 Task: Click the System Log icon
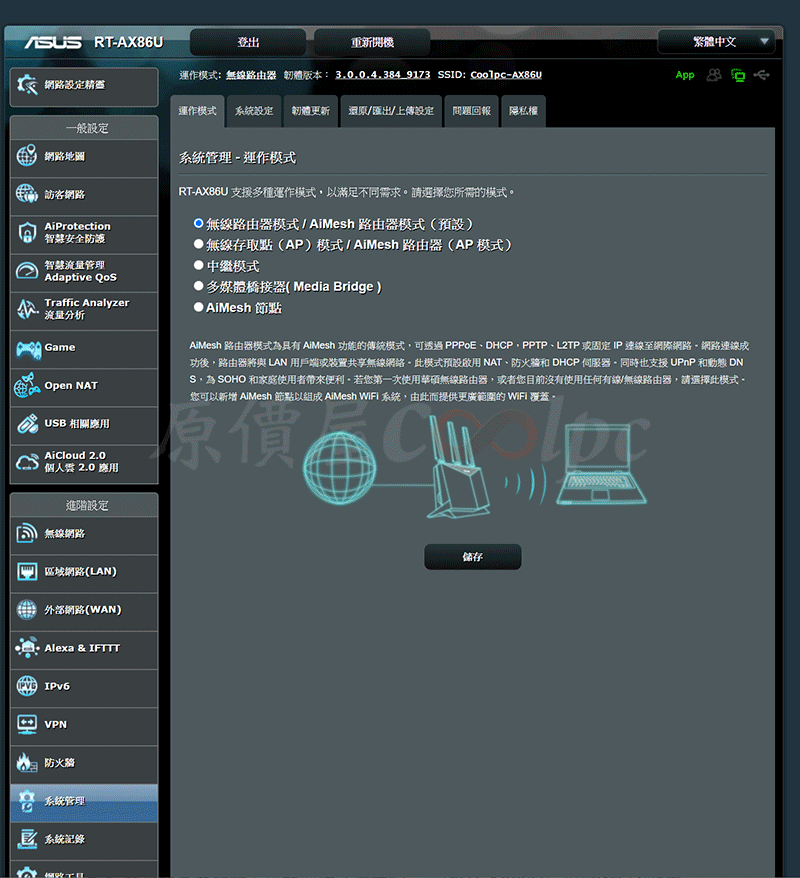tap(27, 839)
